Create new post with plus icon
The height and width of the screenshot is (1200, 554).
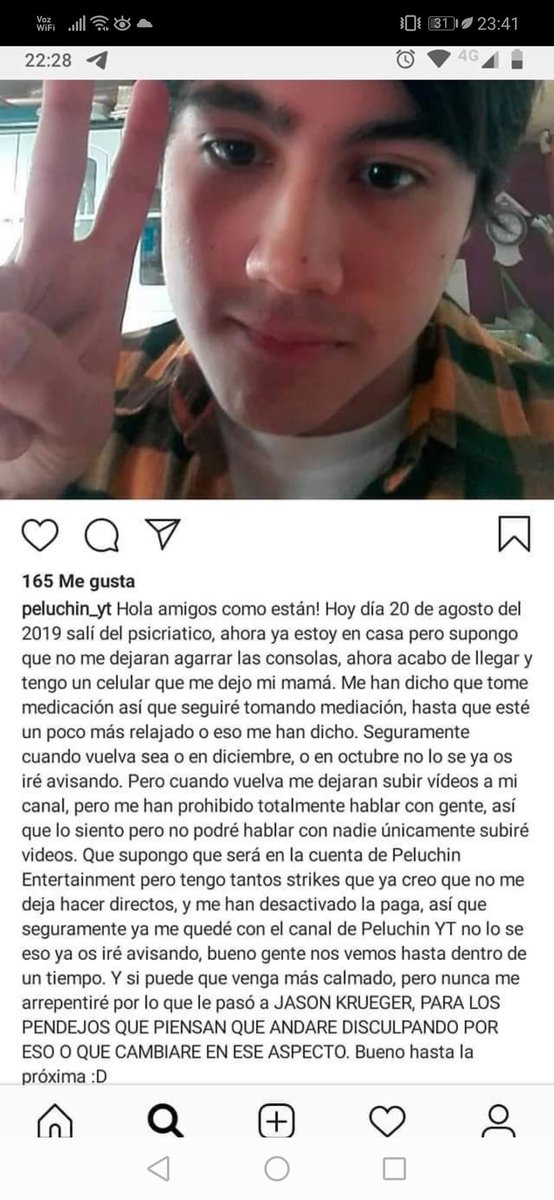click(x=276, y=1122)
